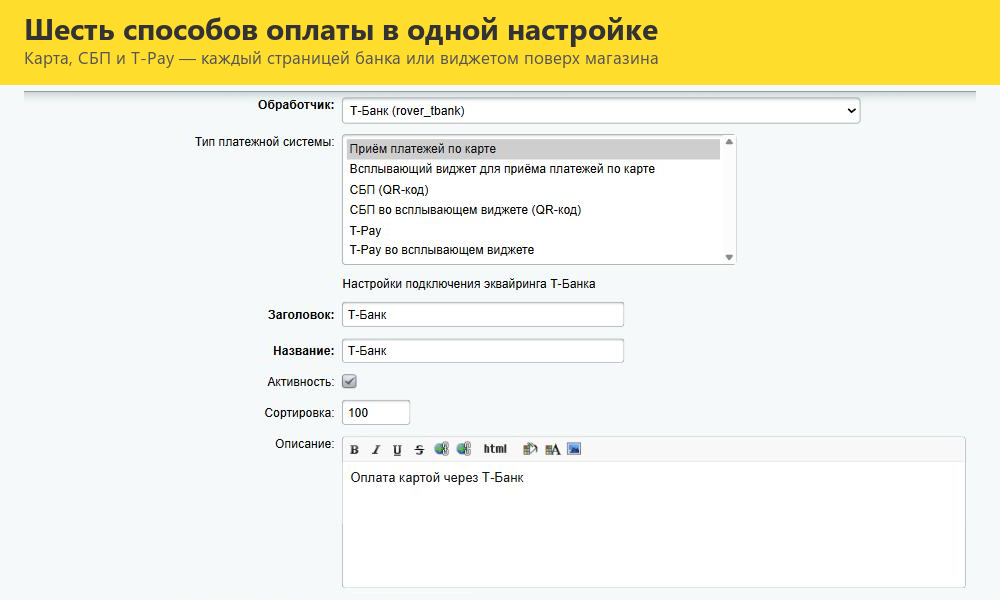Viewport: 1000px width, 600px height.
Task: Remove link using second globe-chain icon
Action: 464,449
